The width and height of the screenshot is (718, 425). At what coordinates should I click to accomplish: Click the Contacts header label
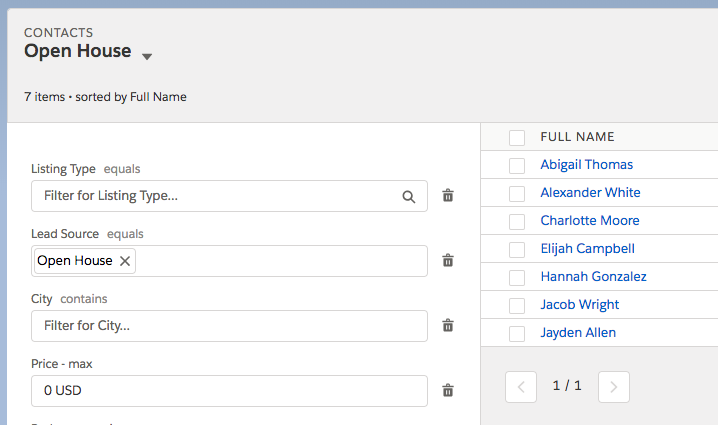(x=59, y=33)
